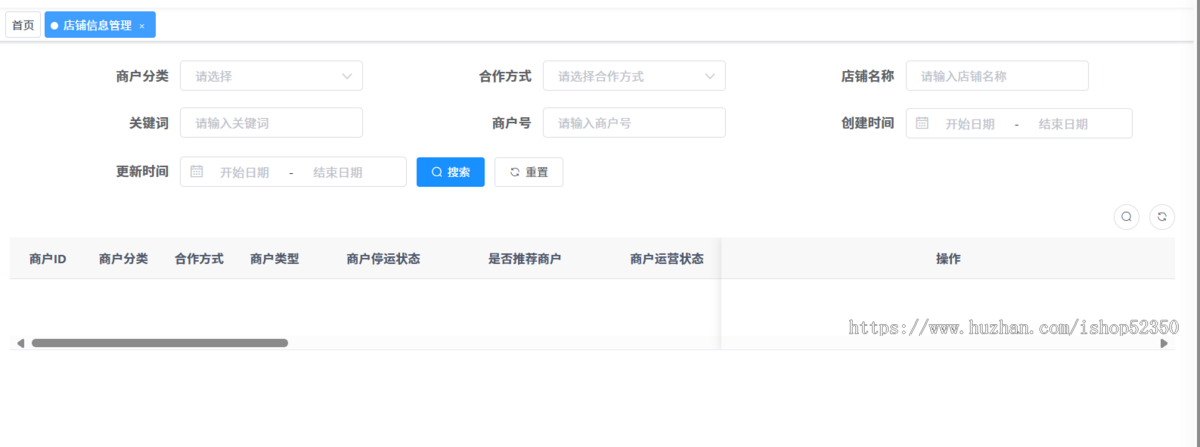The height and width of the screenshot is (447, 1200).
Task: Close the 店铺信息管理 tab
Action: (142, 26)
